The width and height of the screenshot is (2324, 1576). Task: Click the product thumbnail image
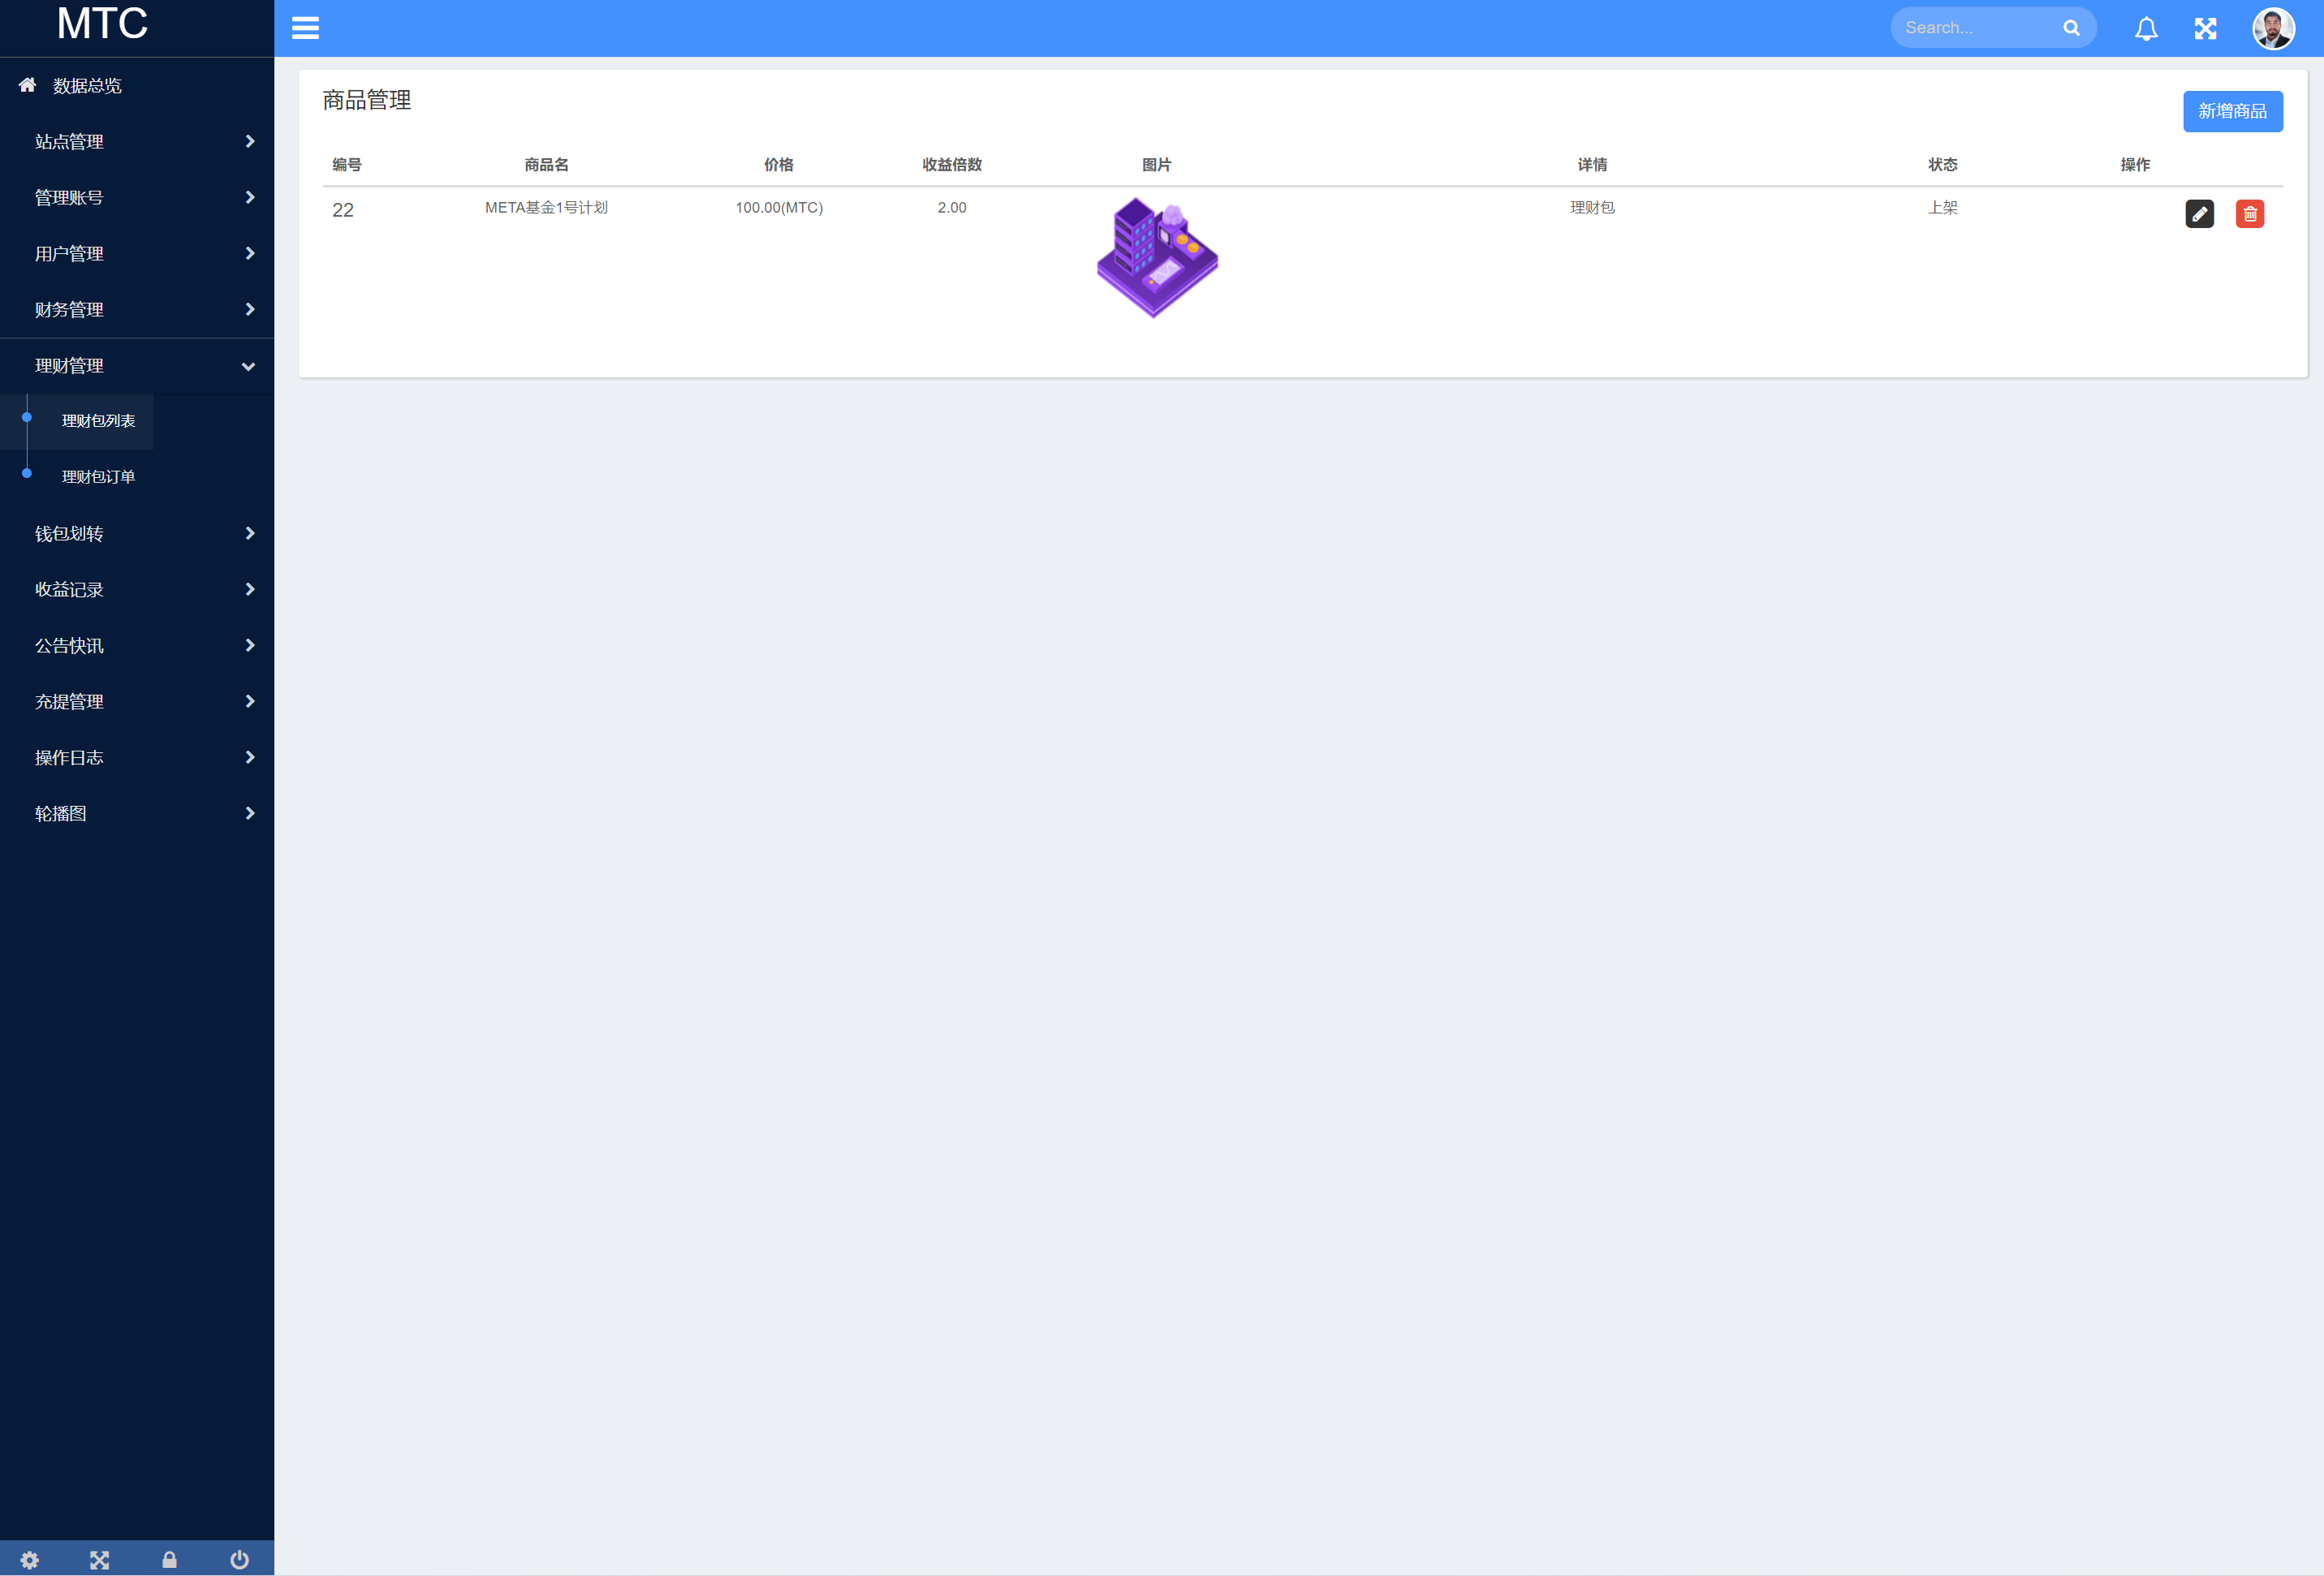1156,256
